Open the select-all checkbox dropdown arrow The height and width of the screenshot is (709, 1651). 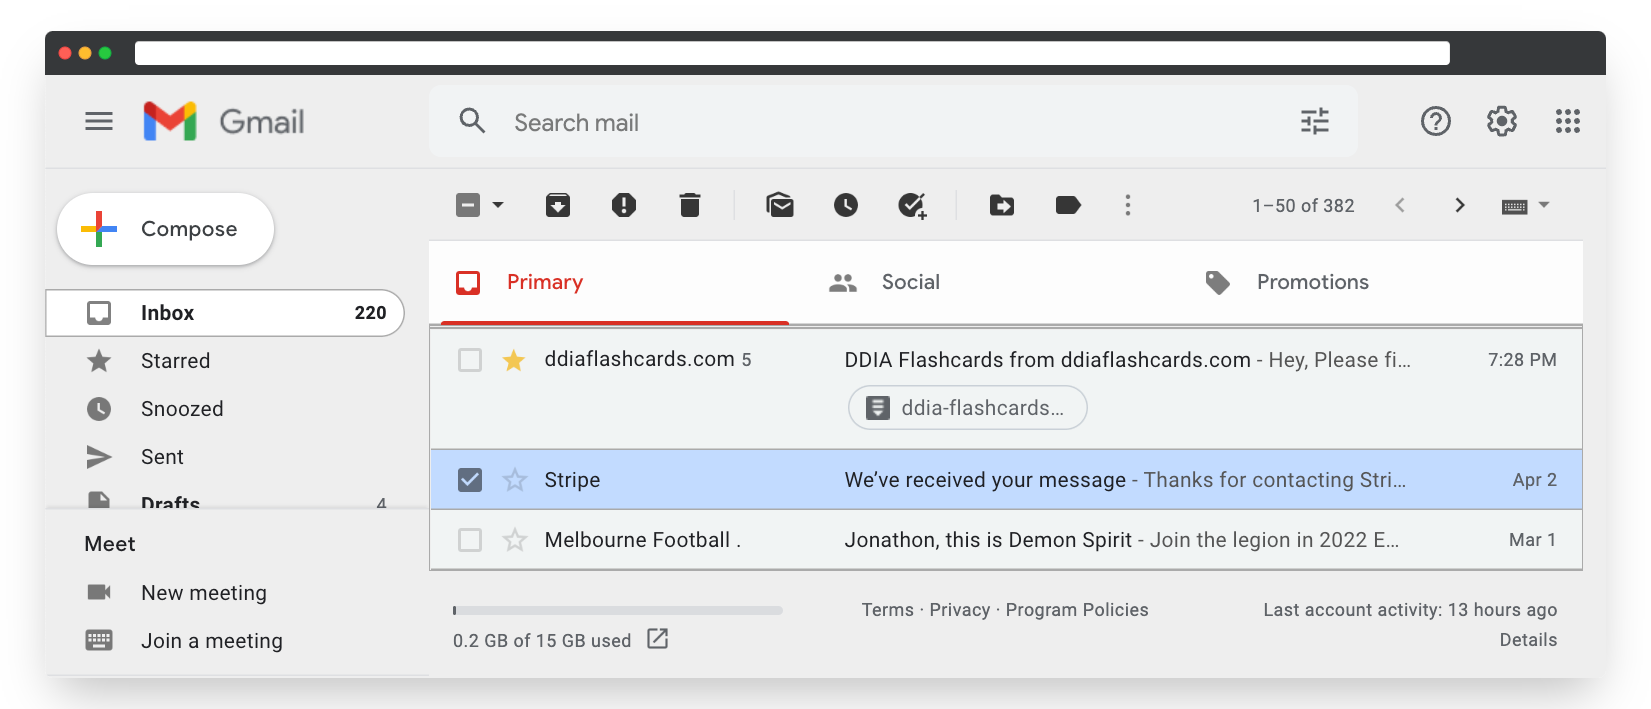[498, 206]
